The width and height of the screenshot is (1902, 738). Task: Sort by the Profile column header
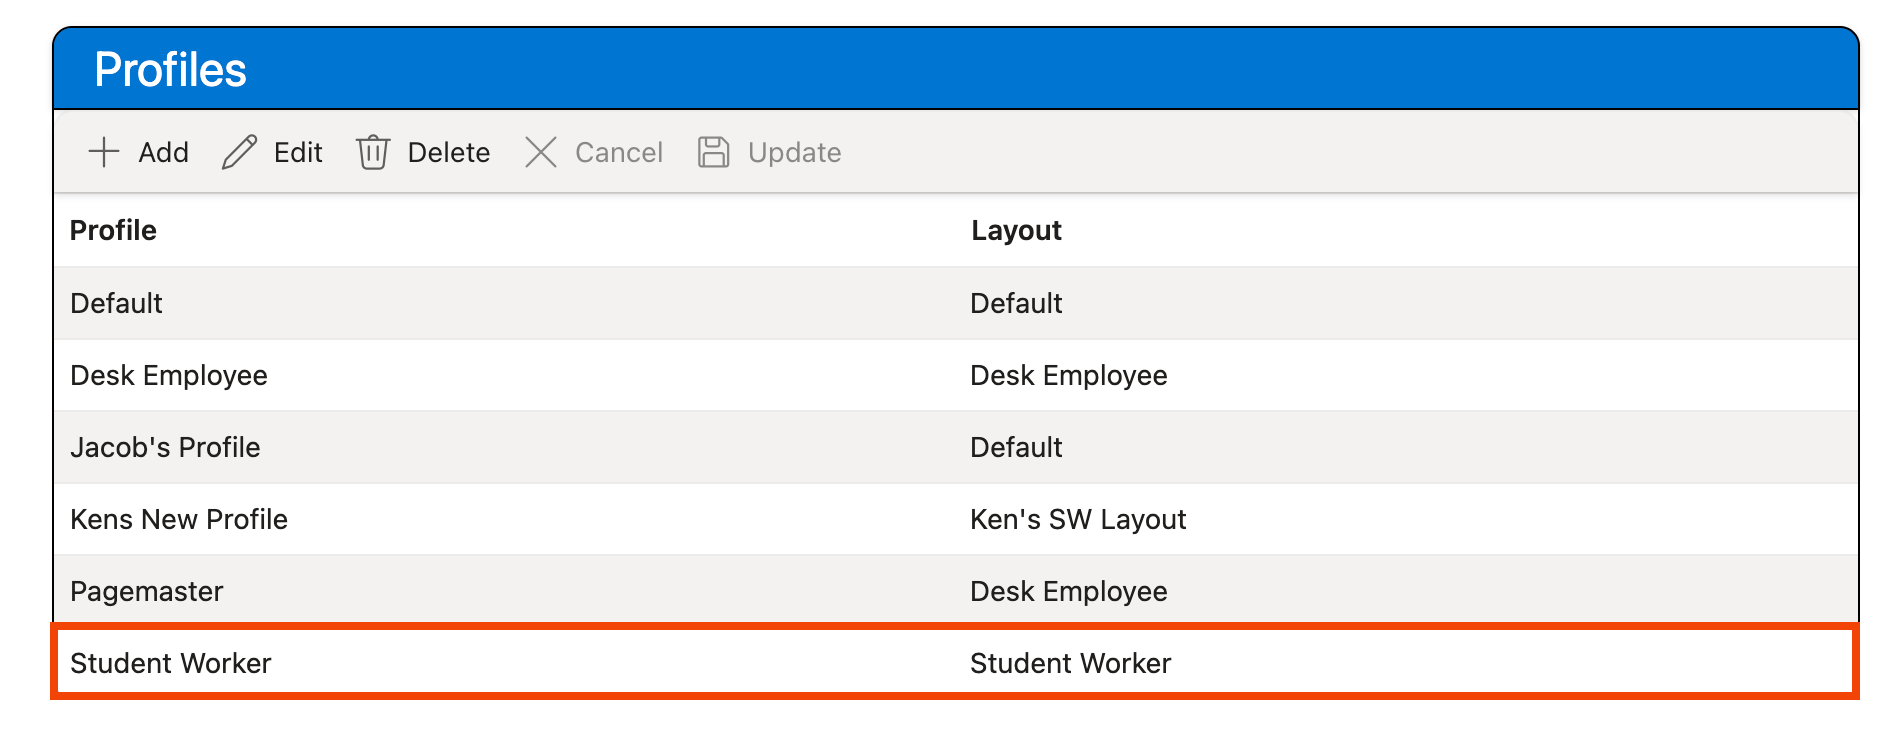click(x=113, y=230)
